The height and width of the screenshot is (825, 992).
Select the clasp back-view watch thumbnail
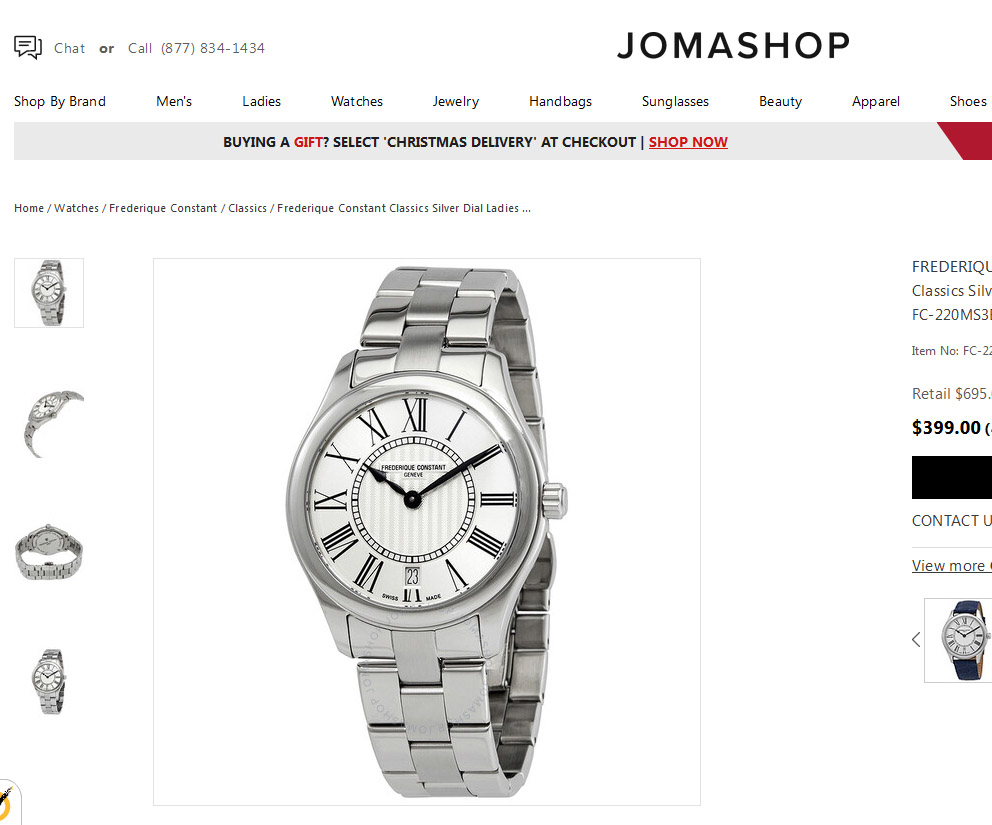pos(49,552)
